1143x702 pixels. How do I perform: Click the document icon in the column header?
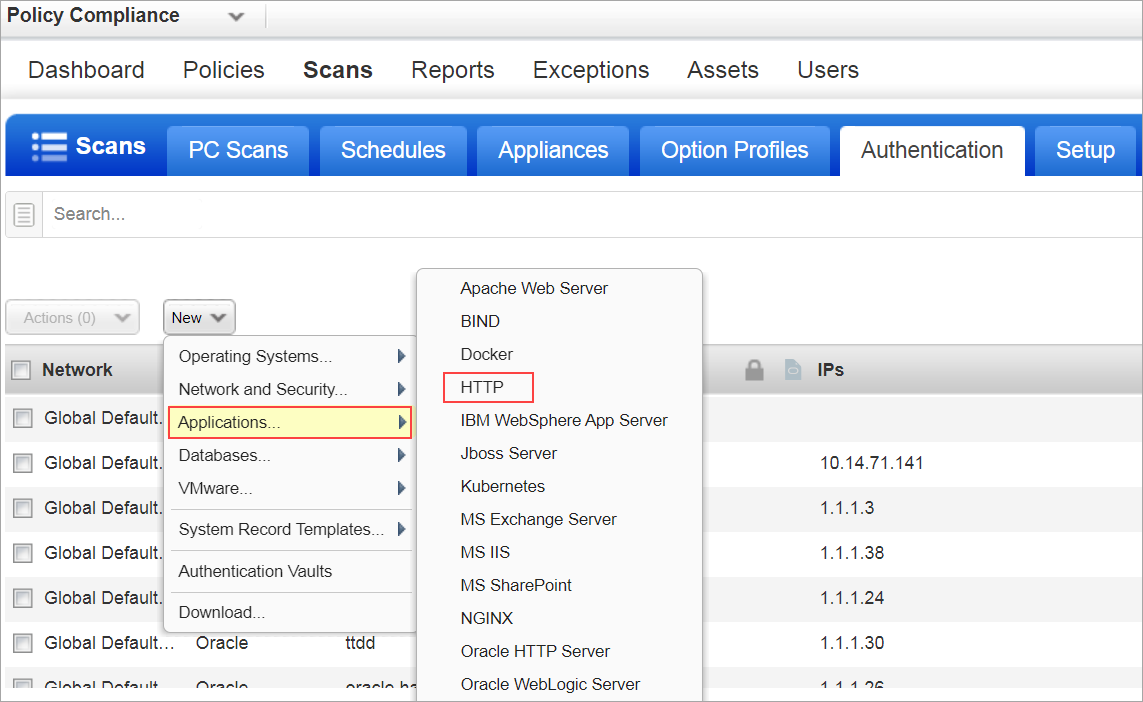791,369
